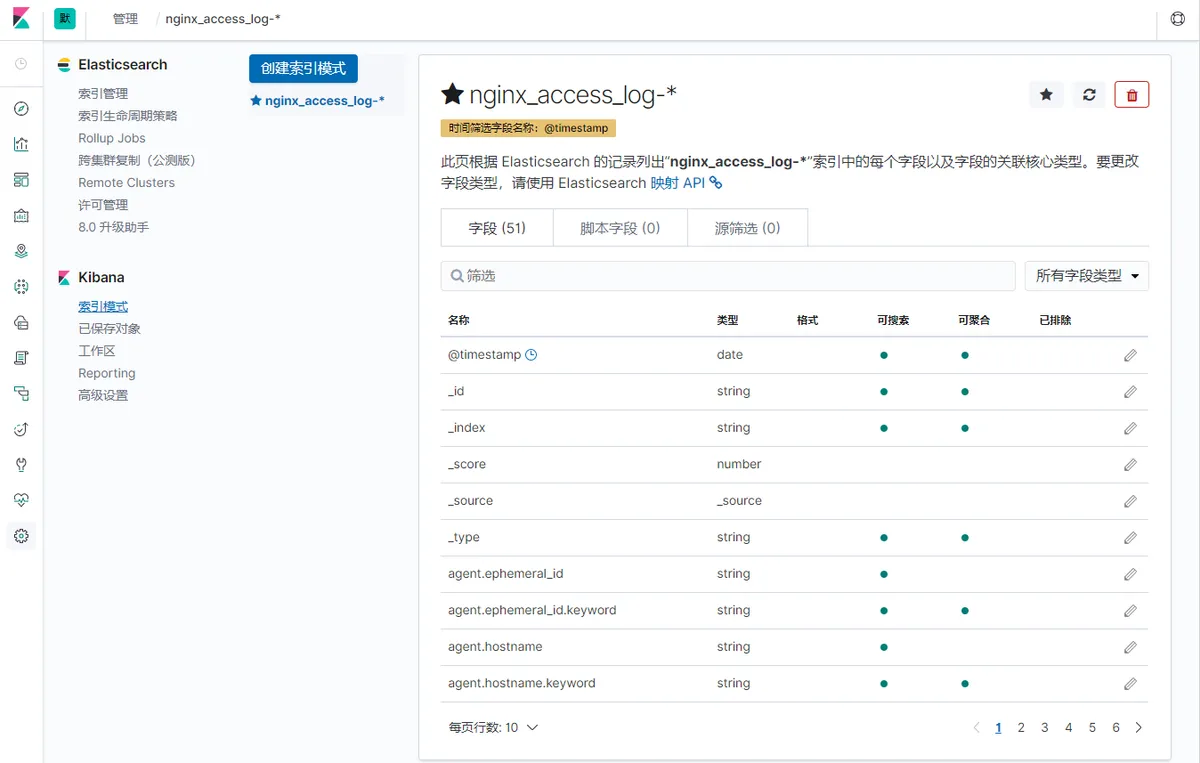Open Monitoring heartbeat icon

[x=21, y=500]
